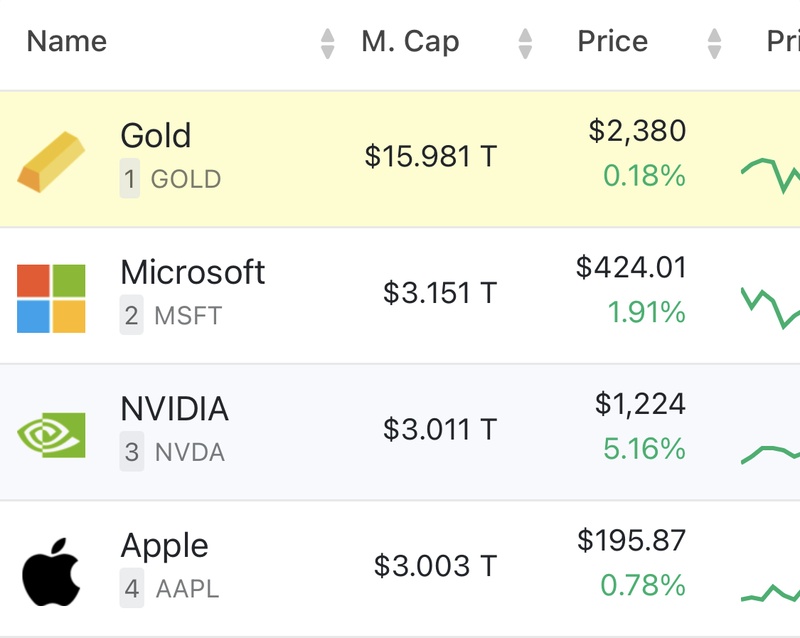Screen dimensions: 800x638
Task: Sort by Name using sort arrows
Action: [x=328, y=43]
